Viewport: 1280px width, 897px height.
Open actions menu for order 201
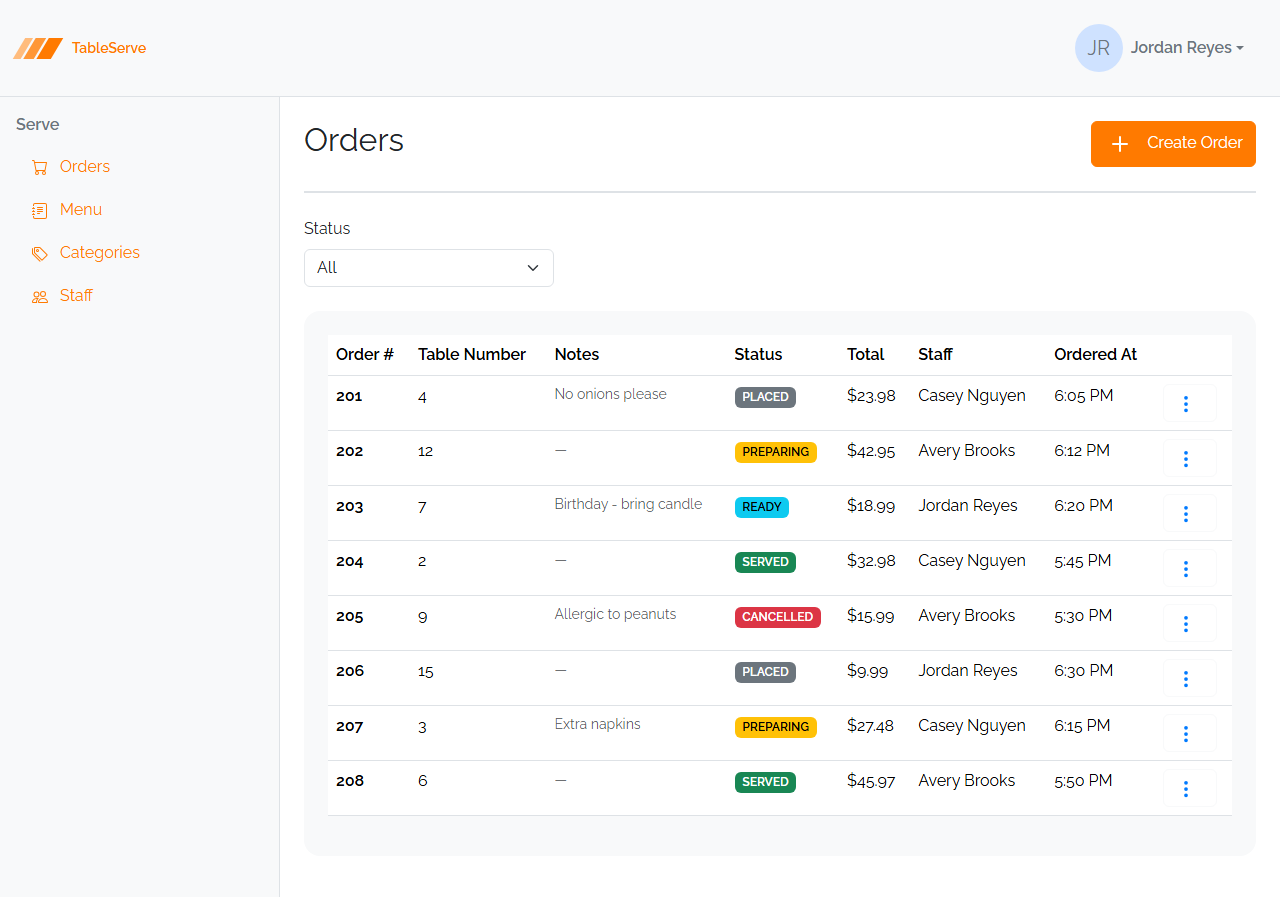tap(1190, 404)
